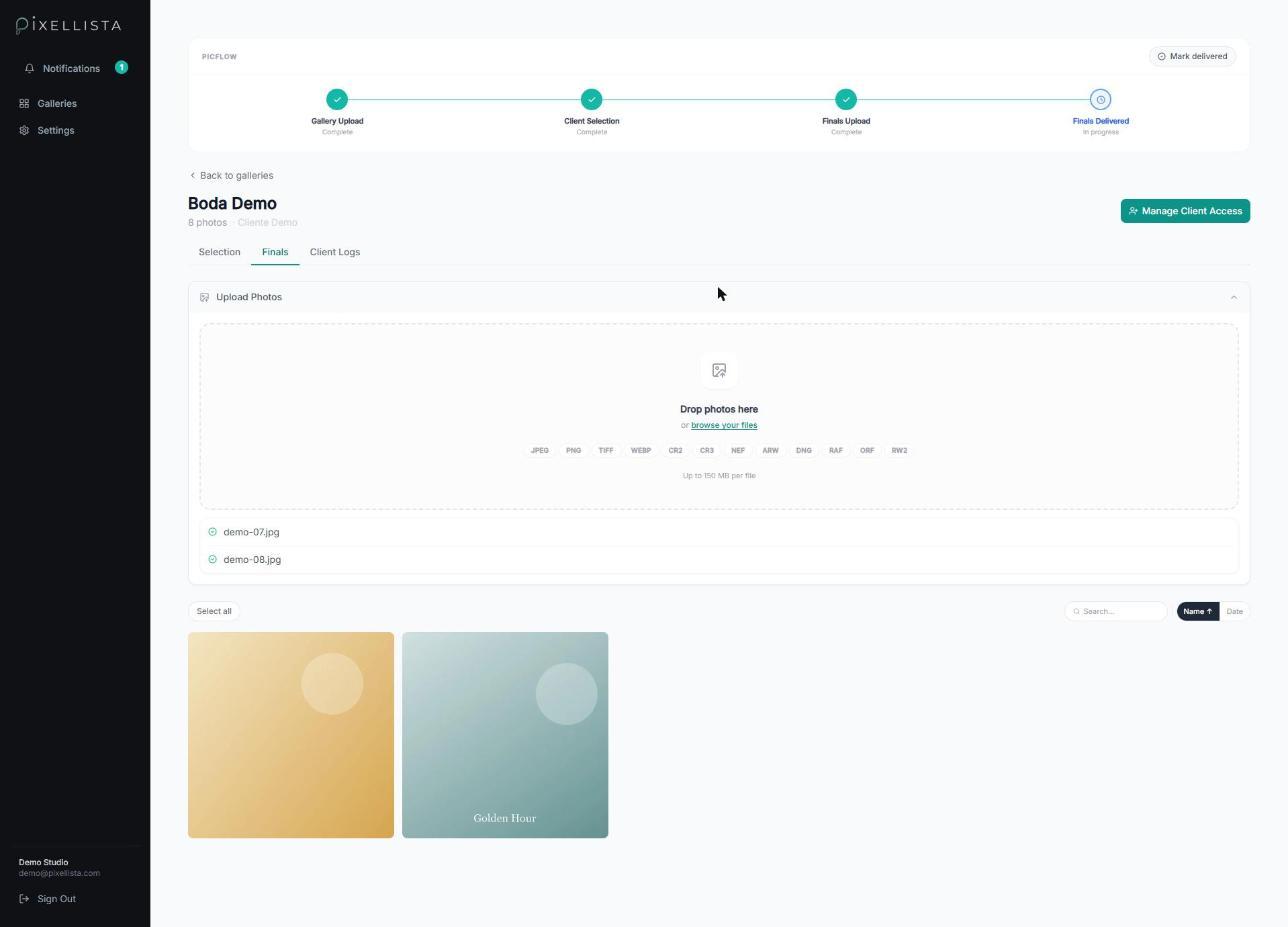Click the Gallery Upload step checkmark
This screenshot has height=927, width=1288.
click(337, 99)
